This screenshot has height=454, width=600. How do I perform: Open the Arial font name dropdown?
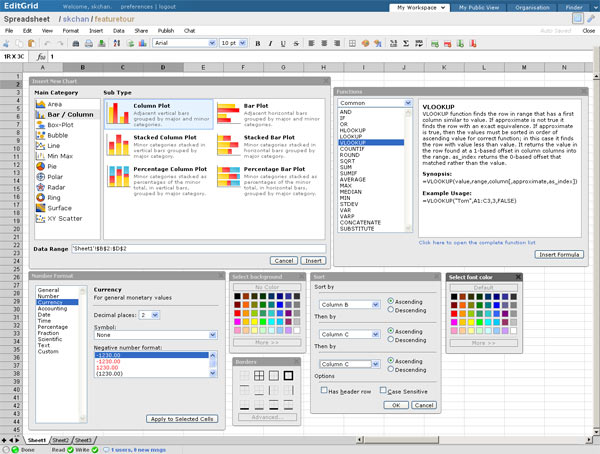pos(184,43)
